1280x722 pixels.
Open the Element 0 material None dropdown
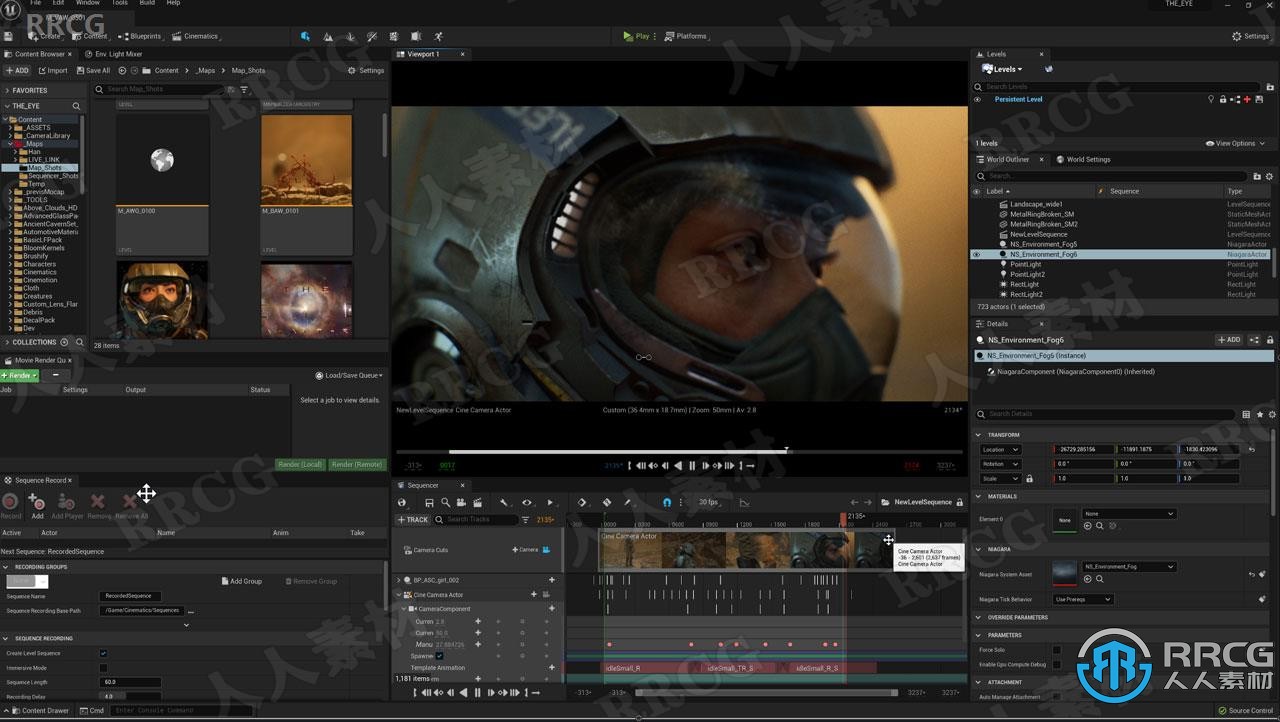(x=1129, y=514)
